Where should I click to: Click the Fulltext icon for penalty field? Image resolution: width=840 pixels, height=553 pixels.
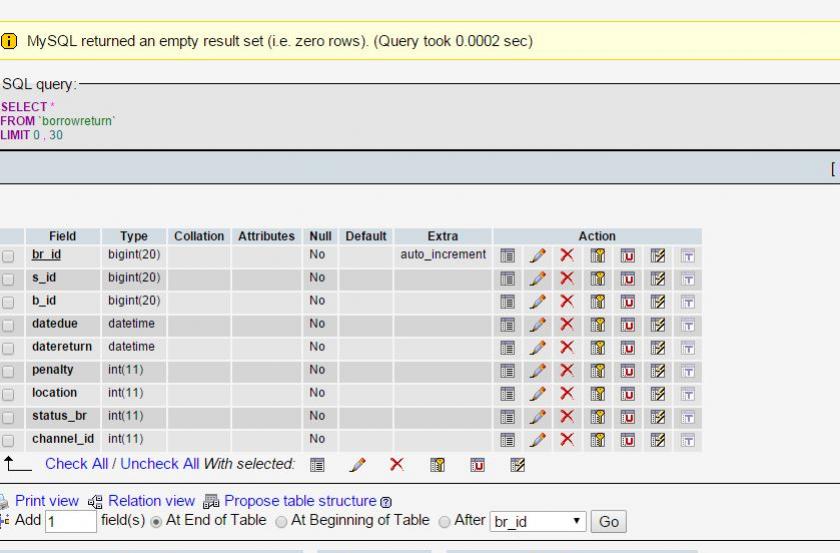point(688,370)
